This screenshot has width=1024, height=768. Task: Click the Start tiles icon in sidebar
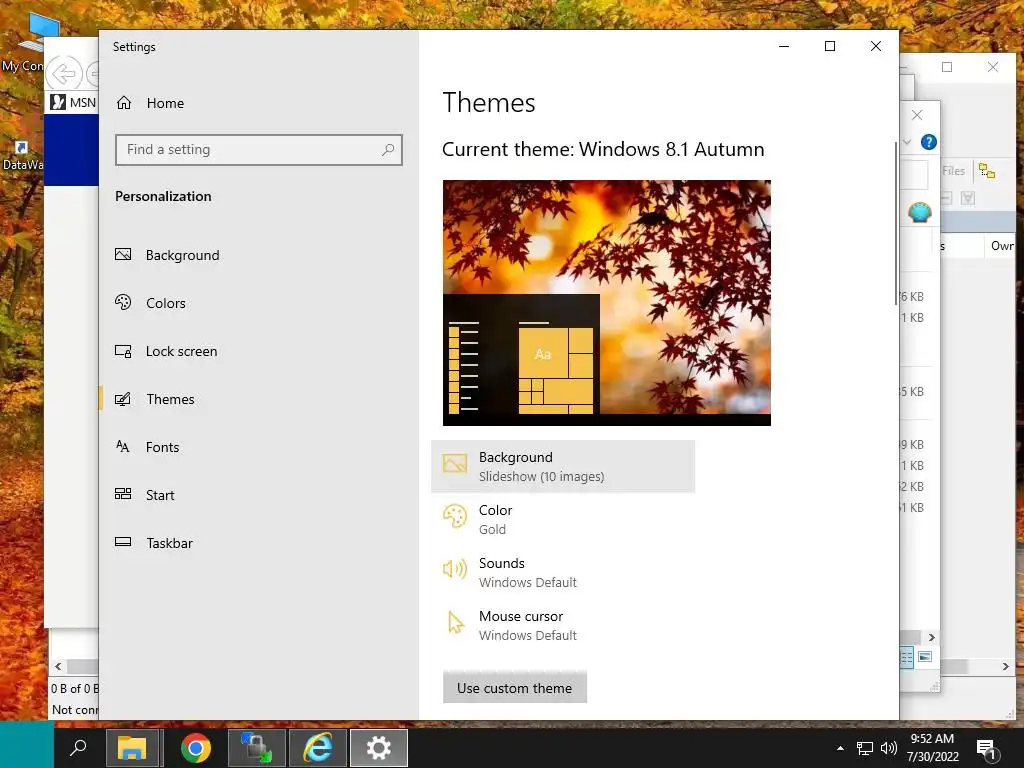(x=123, y=494)
